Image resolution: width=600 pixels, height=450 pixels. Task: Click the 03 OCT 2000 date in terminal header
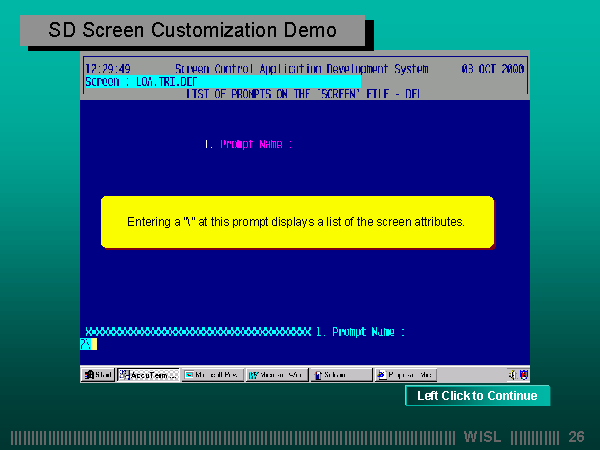point(492,69)
